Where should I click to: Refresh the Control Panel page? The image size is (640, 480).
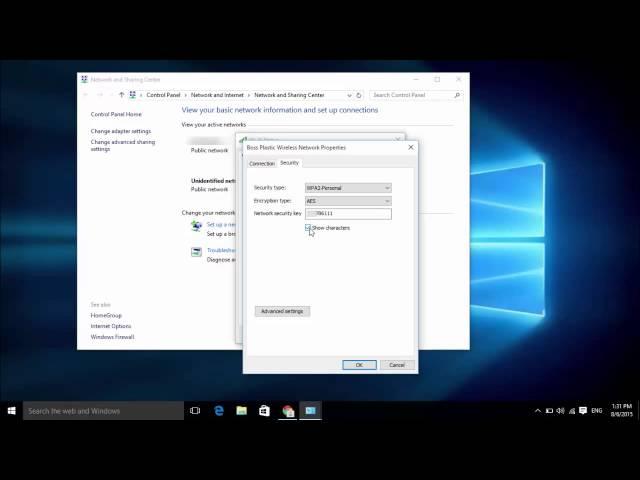pyautogui.click(x=359, y=95)
